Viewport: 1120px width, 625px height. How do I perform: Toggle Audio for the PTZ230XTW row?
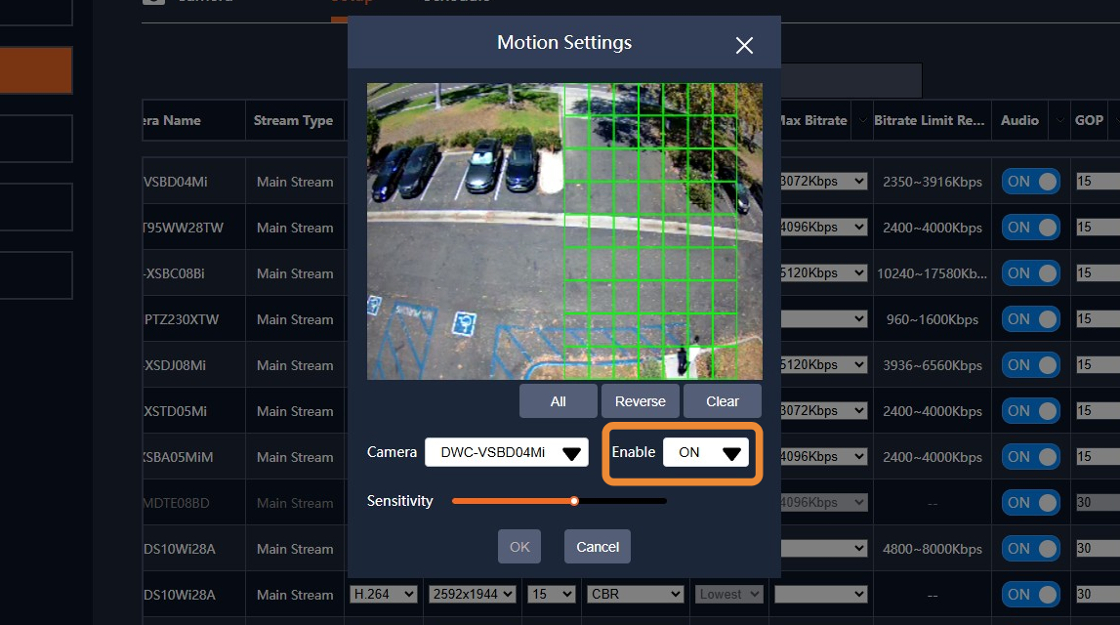coord(1031,319)
